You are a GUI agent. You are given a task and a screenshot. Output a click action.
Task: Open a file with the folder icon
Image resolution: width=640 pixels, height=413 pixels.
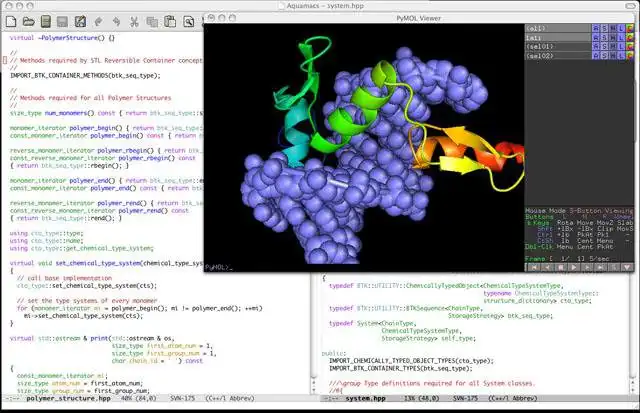29,21
